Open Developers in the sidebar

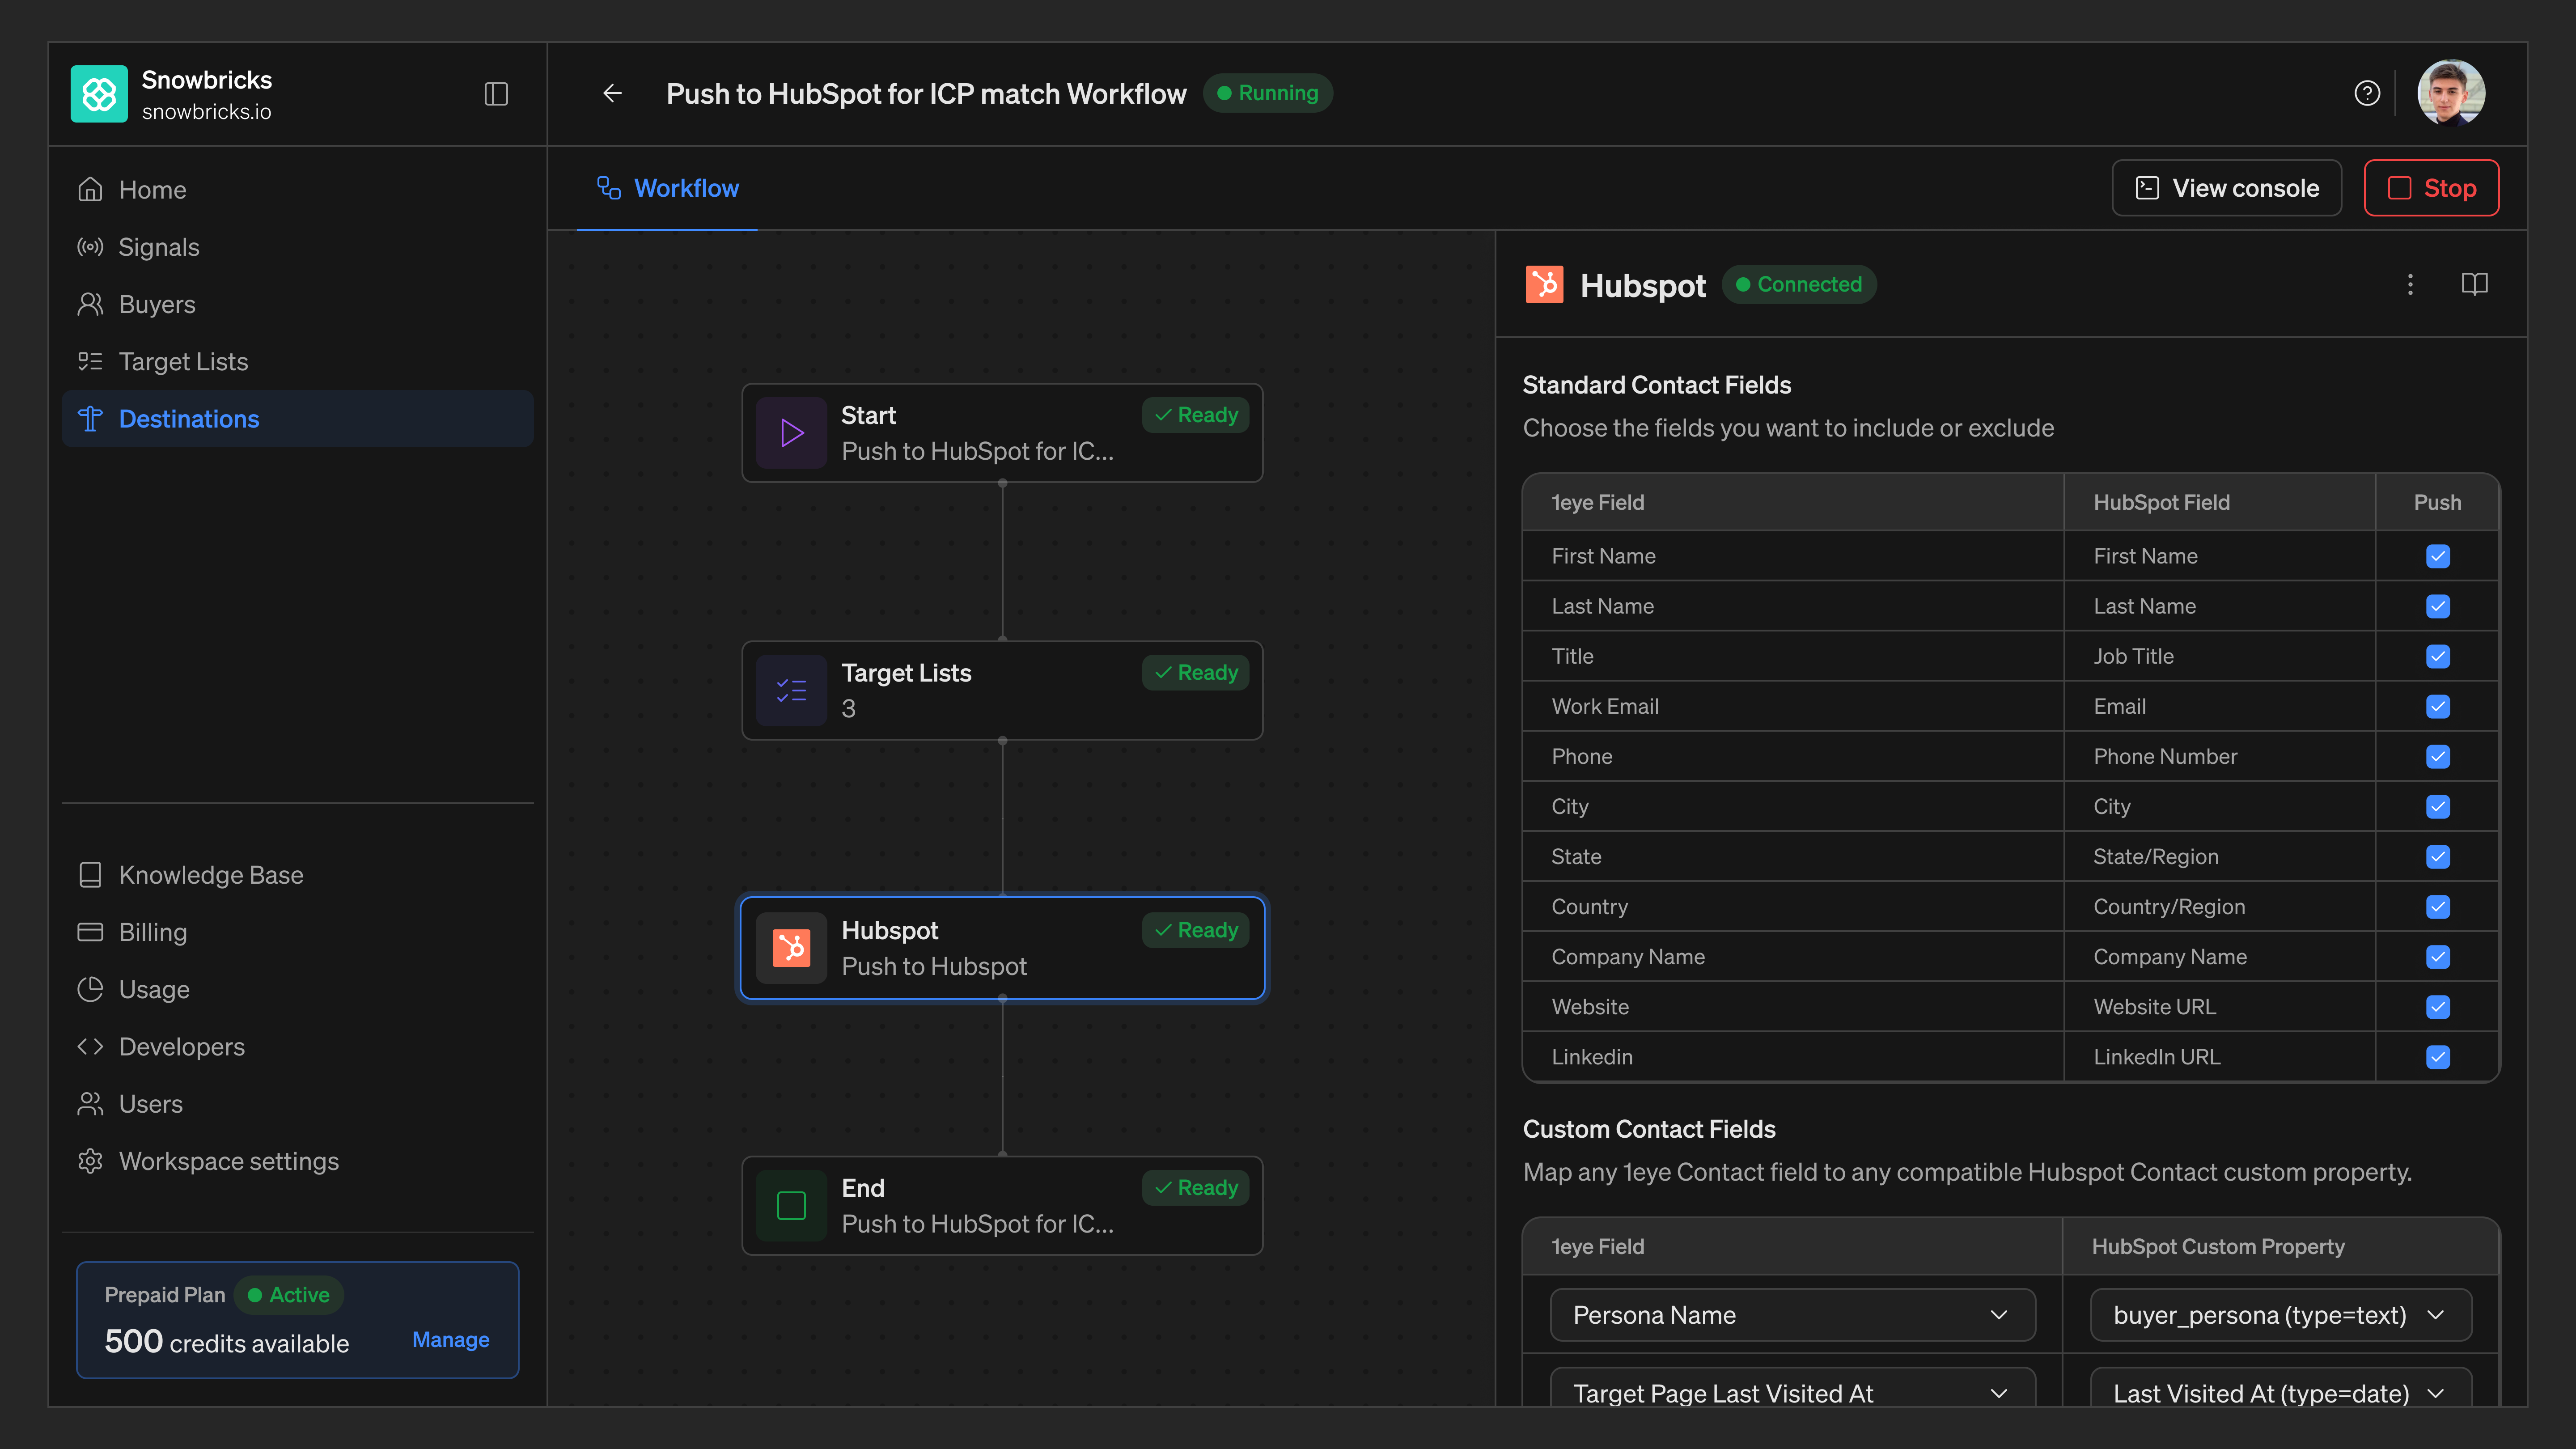[x=297, y=1047]
